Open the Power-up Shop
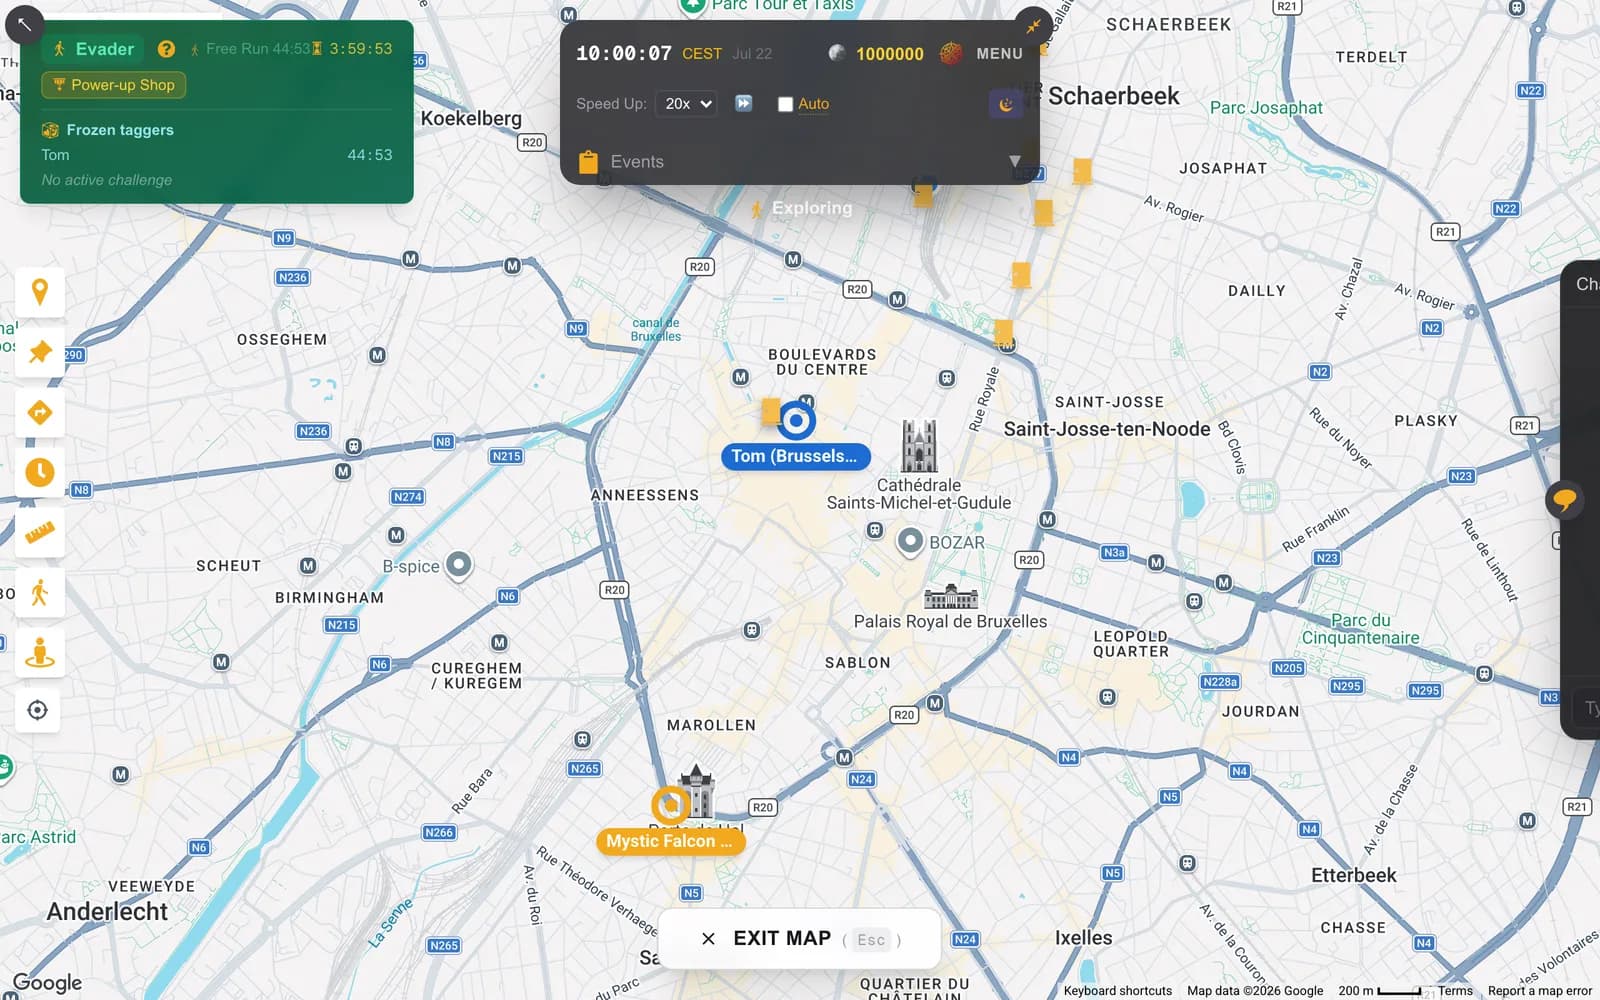The height and width of the screenshot is (1000, 1600). point(113,85)
